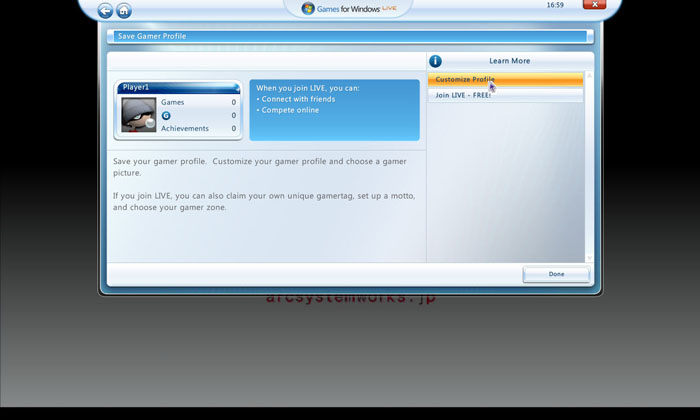Click the Games count in gamer card

pyautogui.click(x=233, y=102)
